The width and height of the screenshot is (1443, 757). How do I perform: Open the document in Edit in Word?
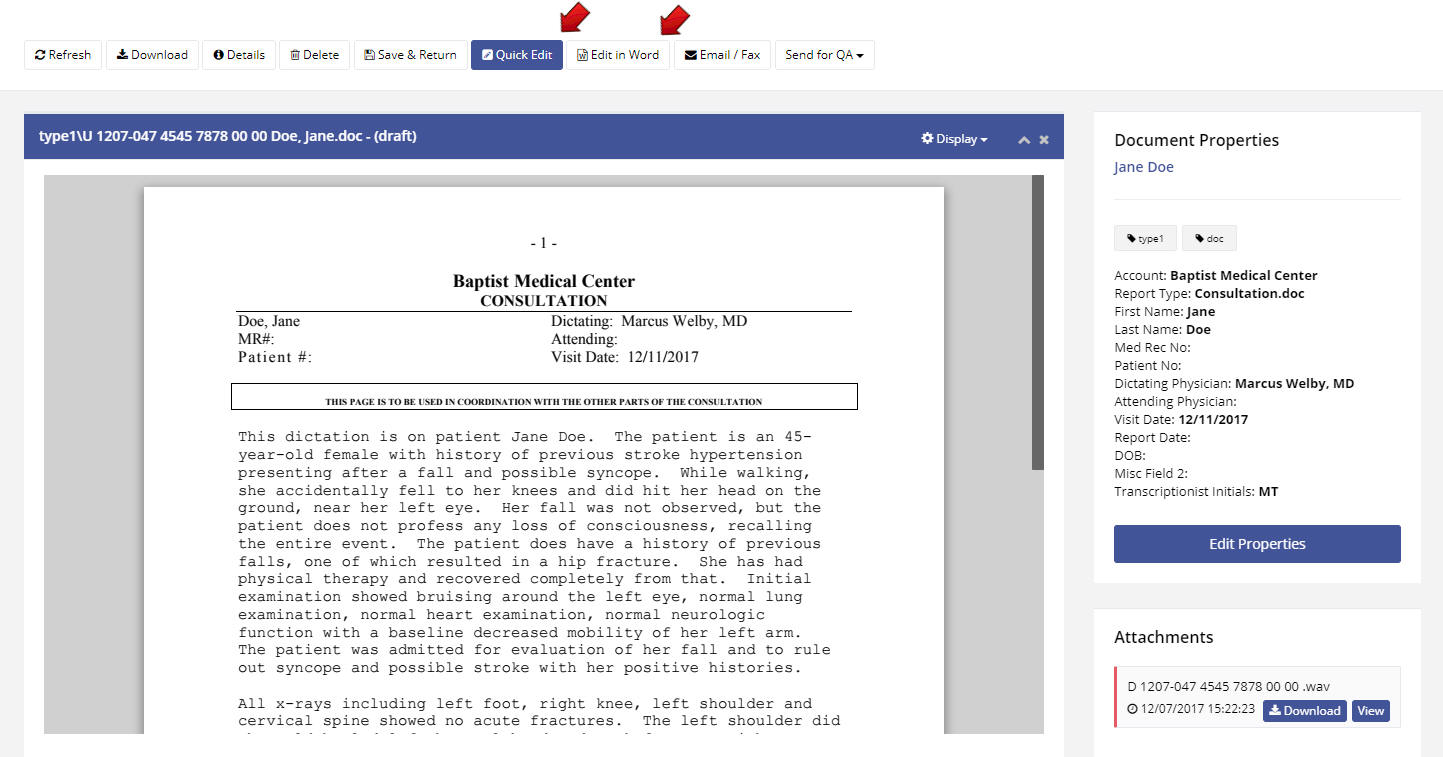[x=618, y=55]
